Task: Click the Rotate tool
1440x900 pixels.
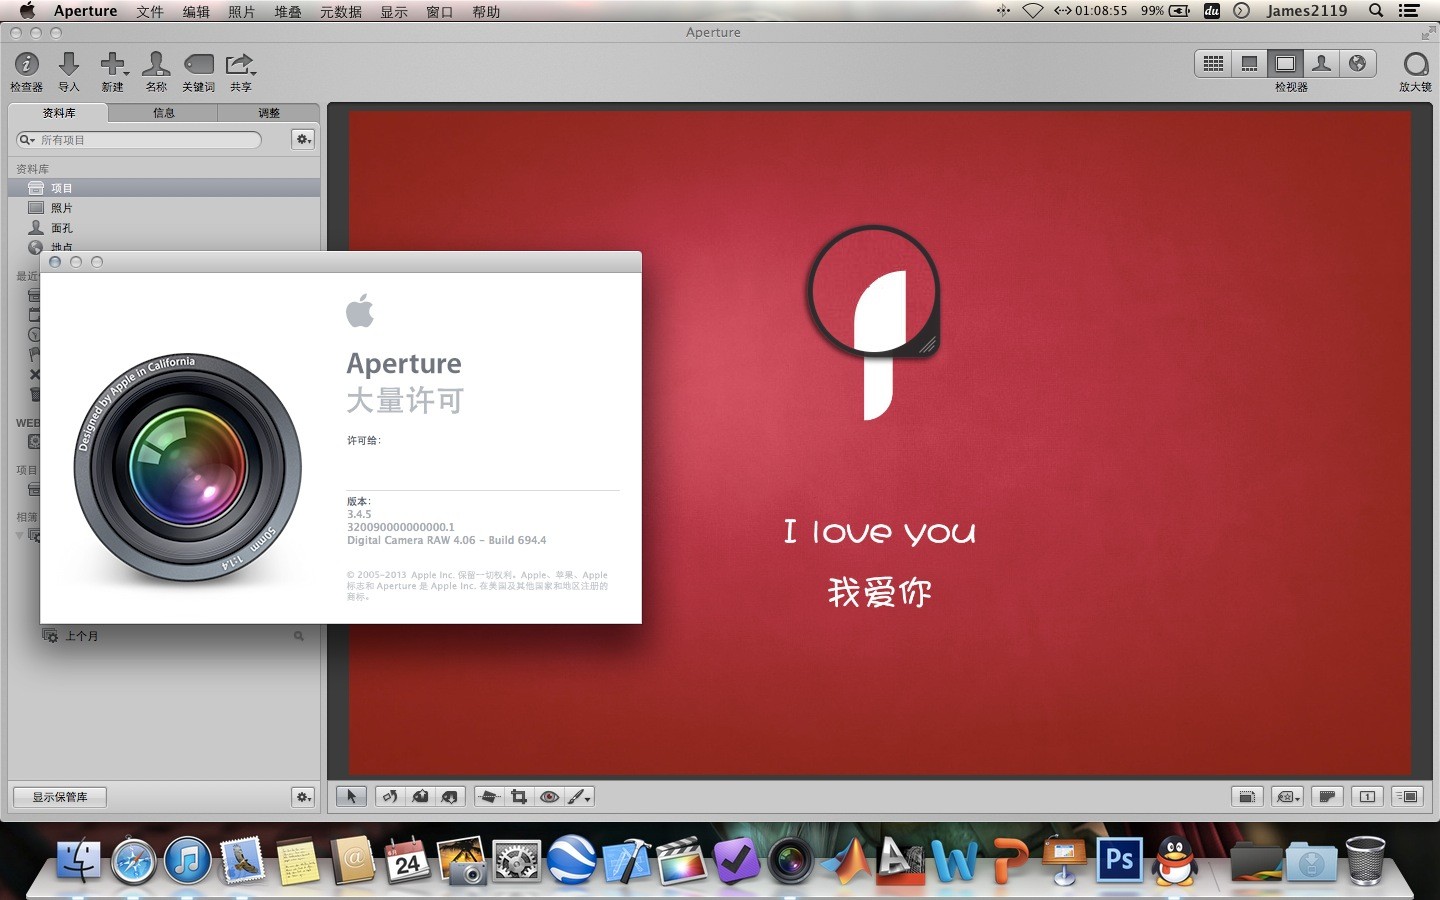Action: pyautogui.click(x=390, y=797)
